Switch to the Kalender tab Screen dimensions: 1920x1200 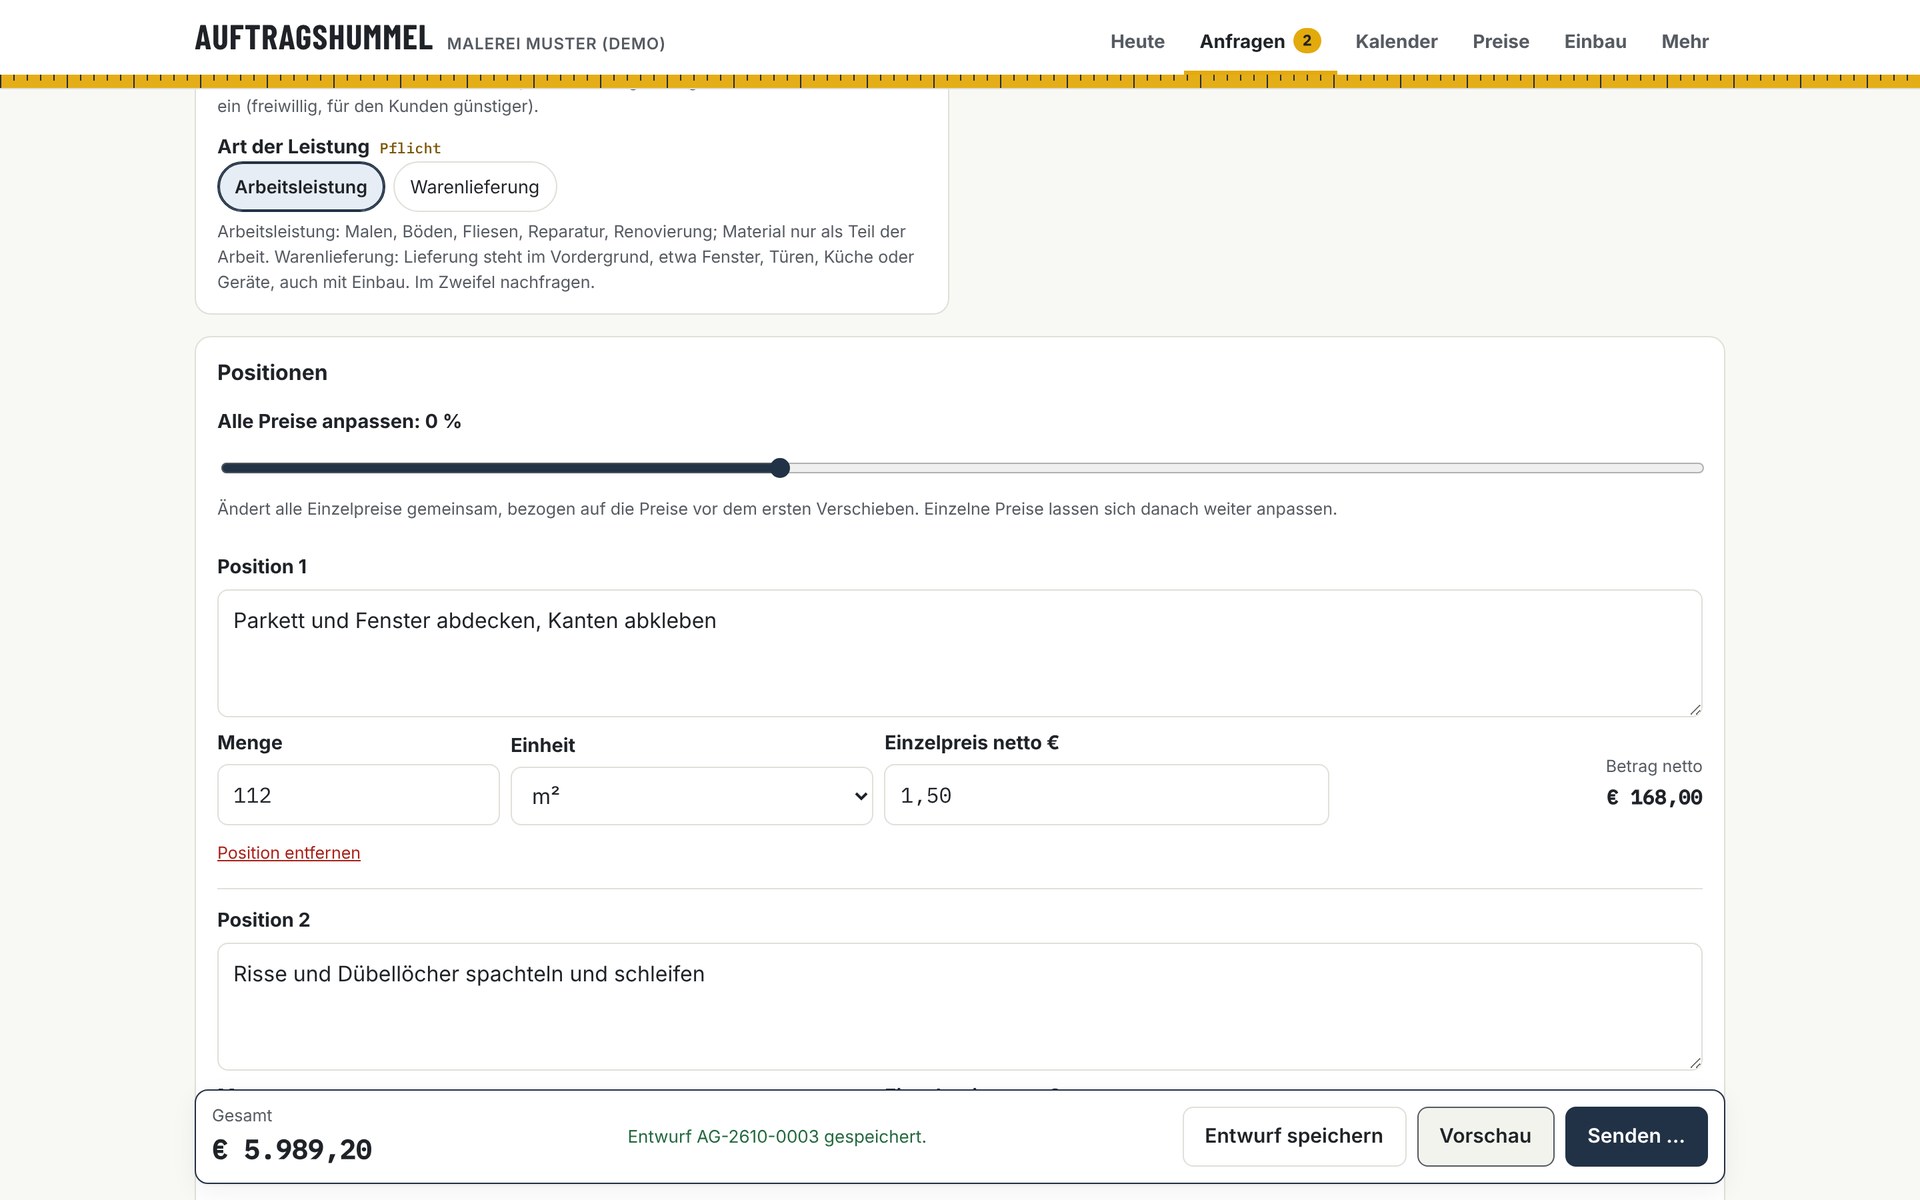click(x=1396, y=41)
